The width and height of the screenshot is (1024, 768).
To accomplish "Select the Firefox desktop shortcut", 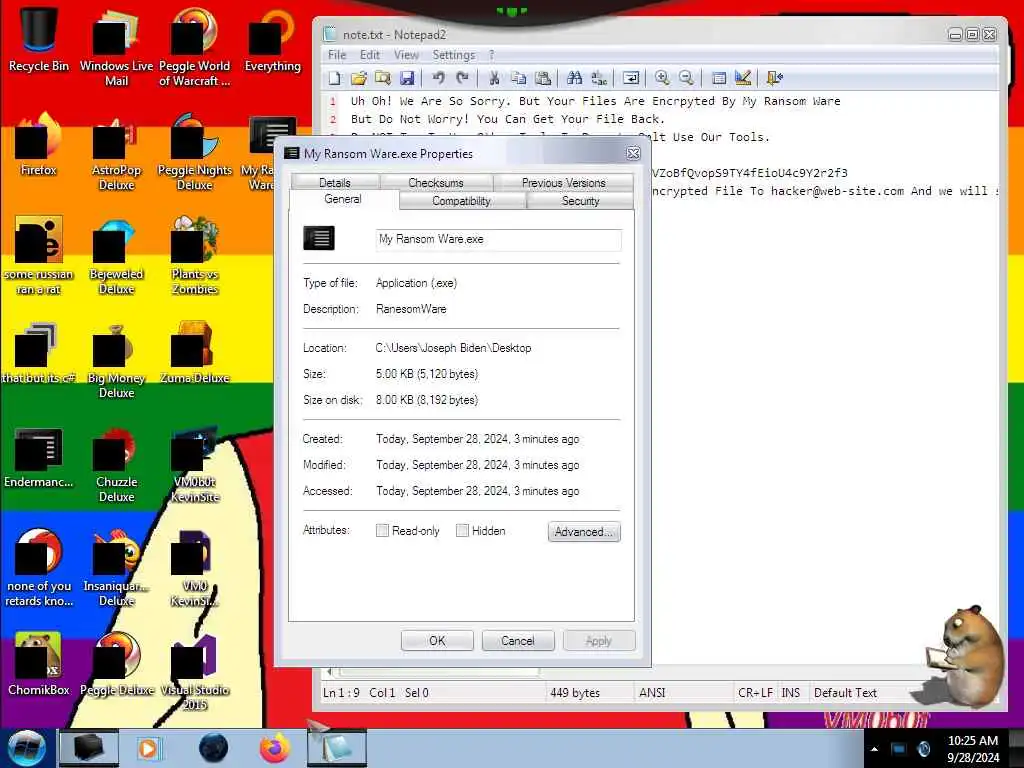I will (39, 144).
